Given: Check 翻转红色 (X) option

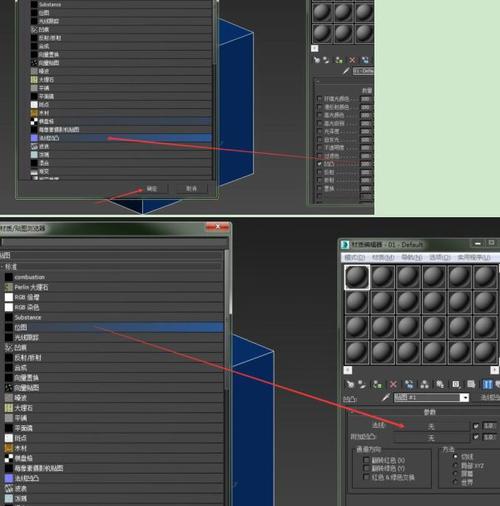Looking at the screenshot, I should (366, 460).
